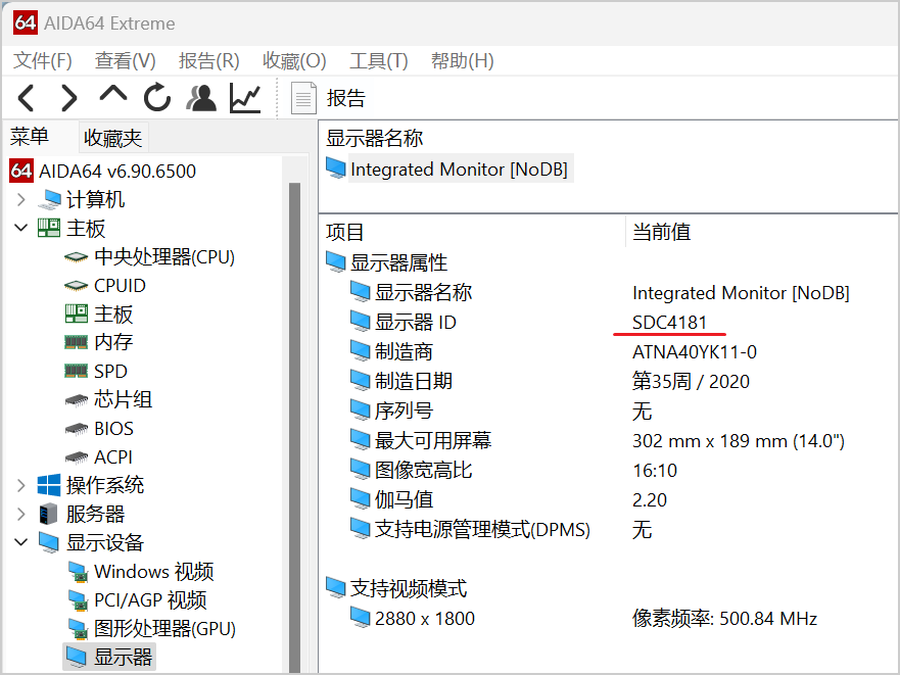
Task: Open the graph chart toolbar icon
Action: coord(245,98)
